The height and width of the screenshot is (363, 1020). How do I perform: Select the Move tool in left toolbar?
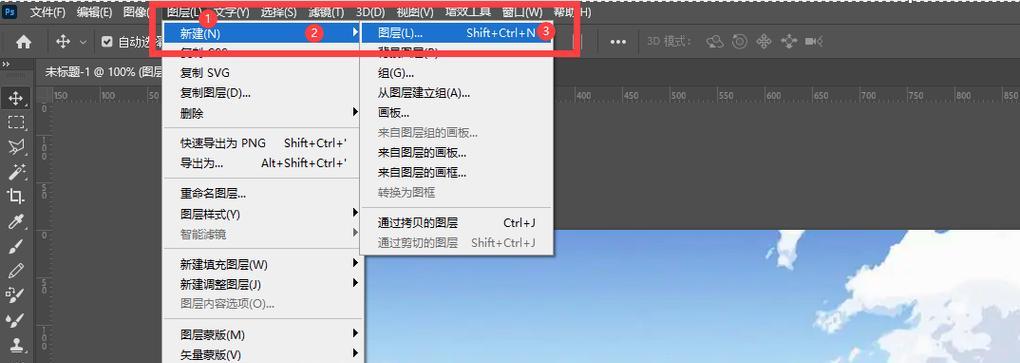[x=16, y=98]
